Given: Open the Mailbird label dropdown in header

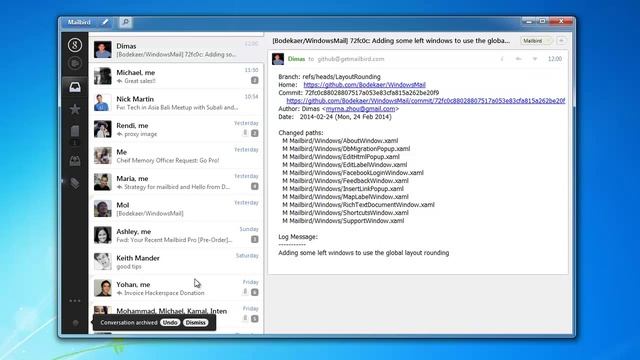Looking at the screenshot, I should point(537,41).
